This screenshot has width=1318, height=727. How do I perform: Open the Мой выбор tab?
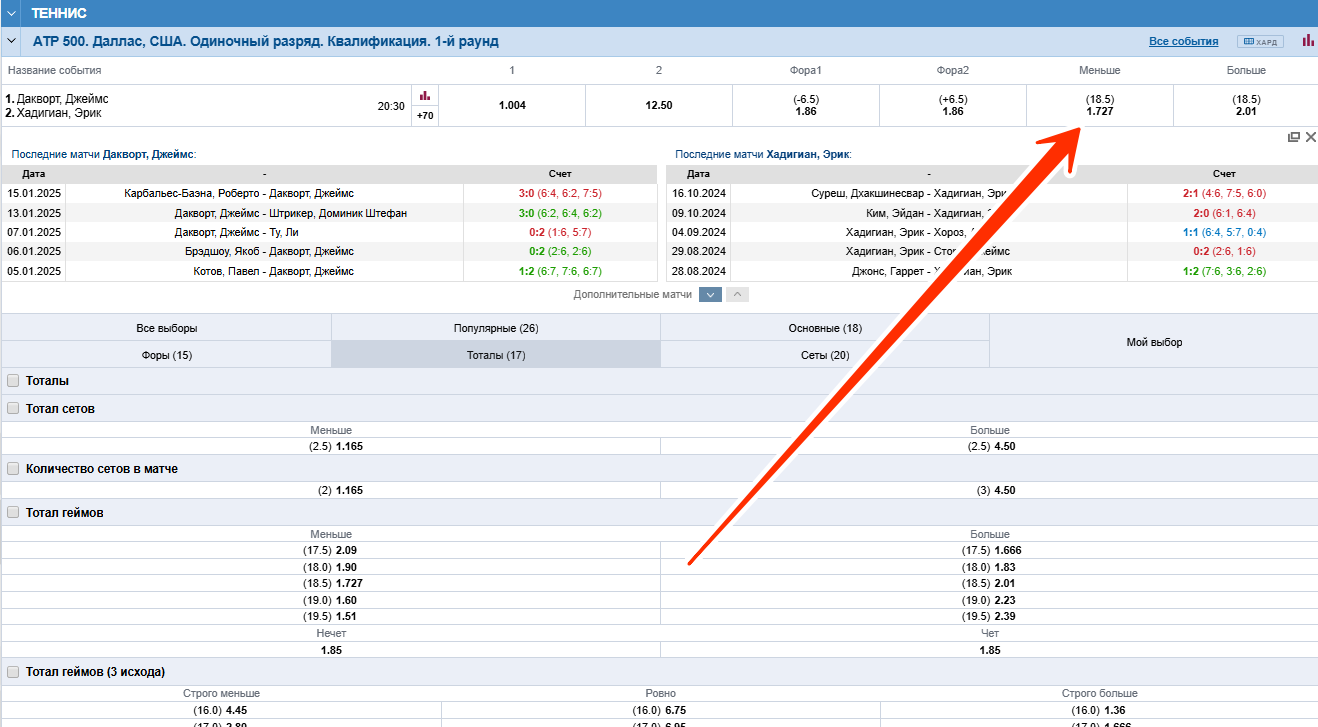tap(1154, 342)
